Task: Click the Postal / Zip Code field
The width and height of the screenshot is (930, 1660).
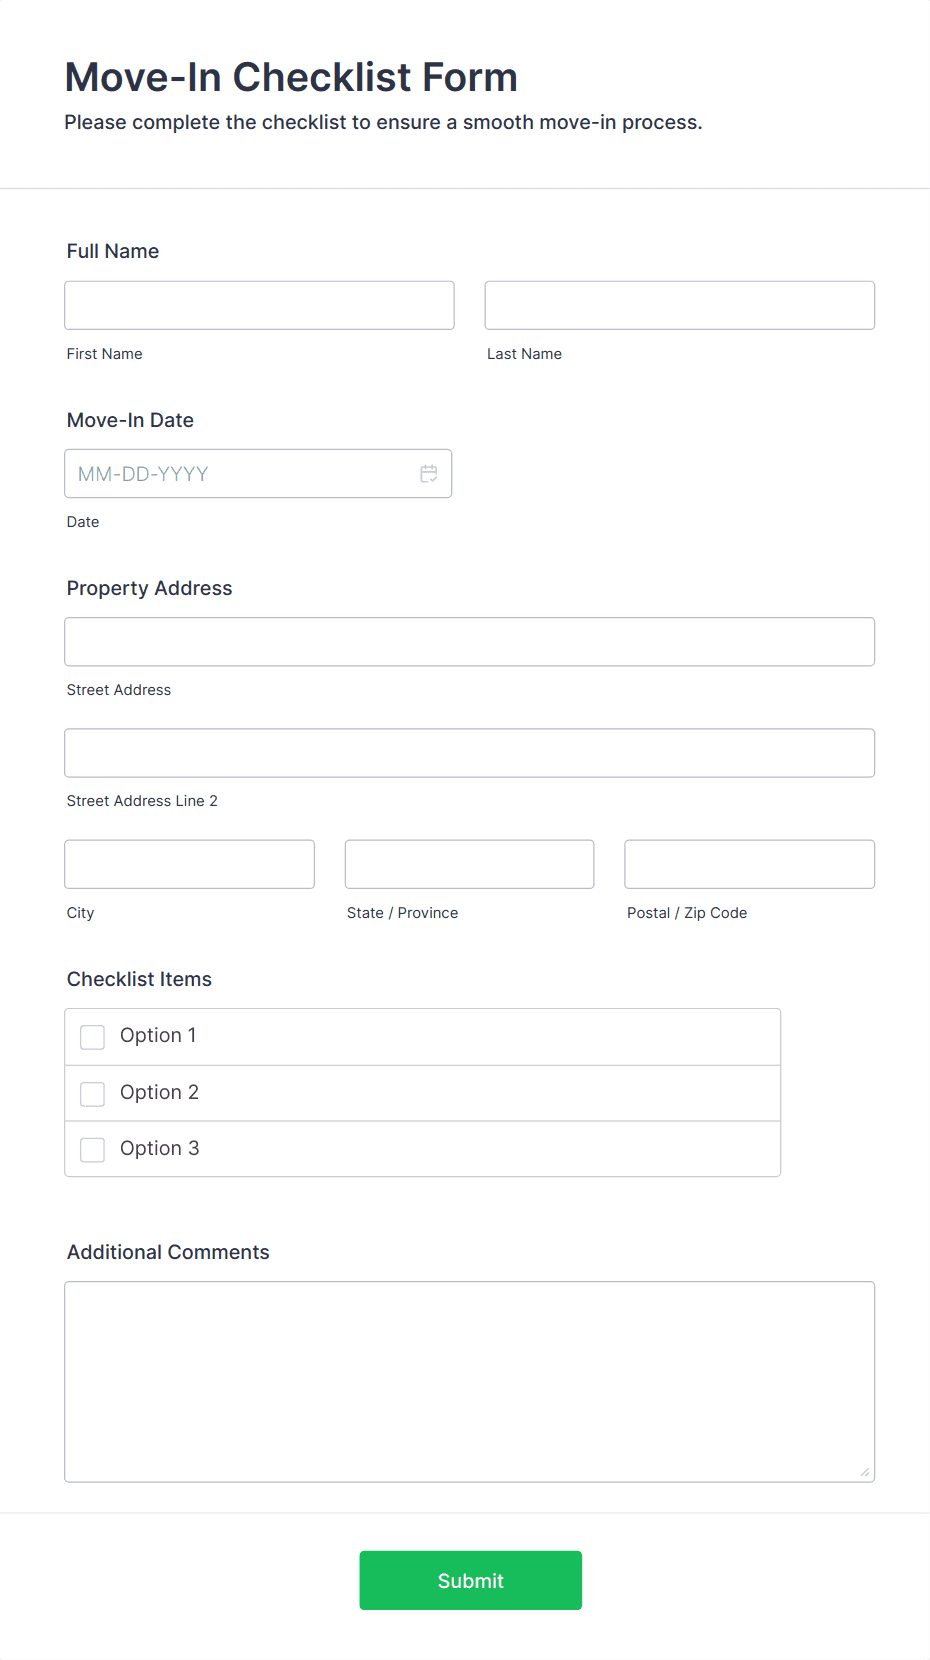Action: coord(748,863)
